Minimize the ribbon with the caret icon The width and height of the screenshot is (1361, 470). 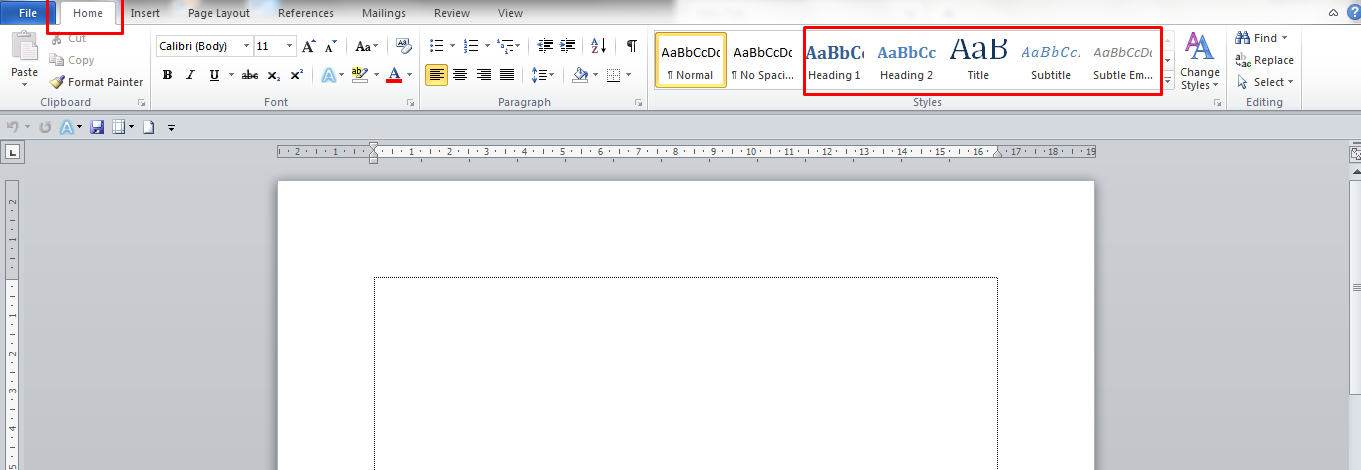pyautogui.click(x=1333, y=13)
